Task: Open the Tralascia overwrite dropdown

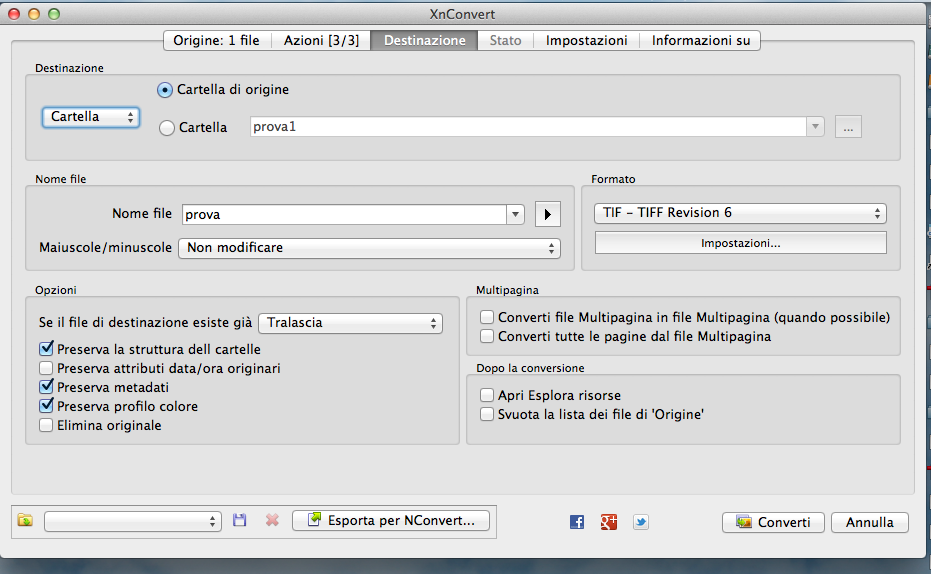Action: pyautogui.click(x=350, y=323)
